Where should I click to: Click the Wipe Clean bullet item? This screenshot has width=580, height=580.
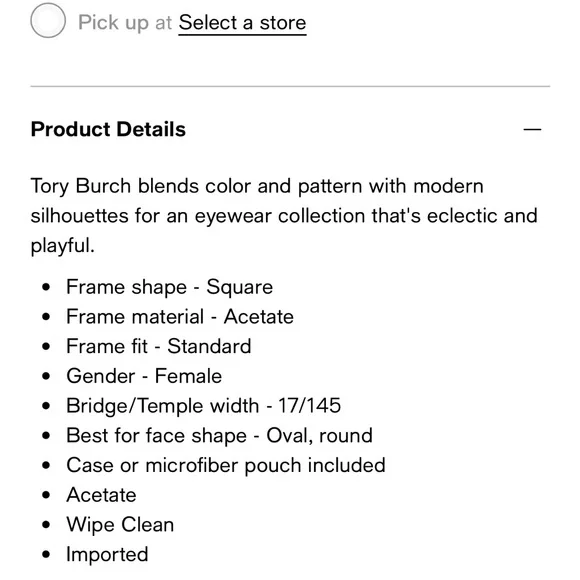tap(120, 525)
